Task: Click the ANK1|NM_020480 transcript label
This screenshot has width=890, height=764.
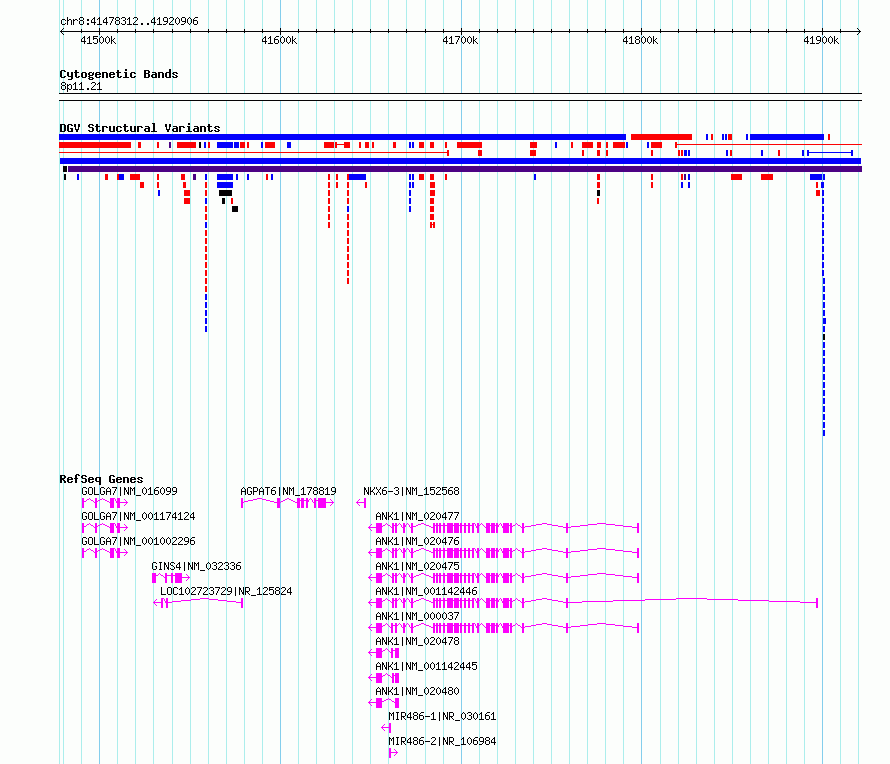Action: click(x=417, y=691)
